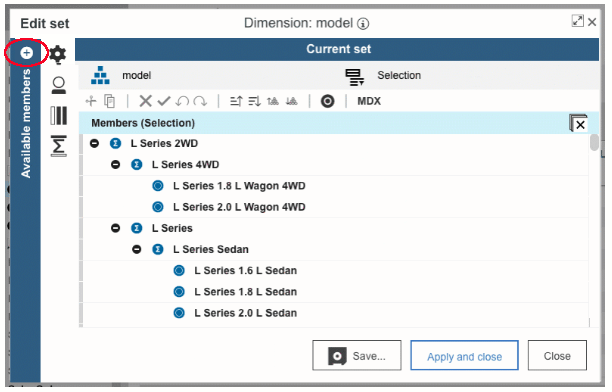Click the members list scrollbar thumb

point(594,143)
